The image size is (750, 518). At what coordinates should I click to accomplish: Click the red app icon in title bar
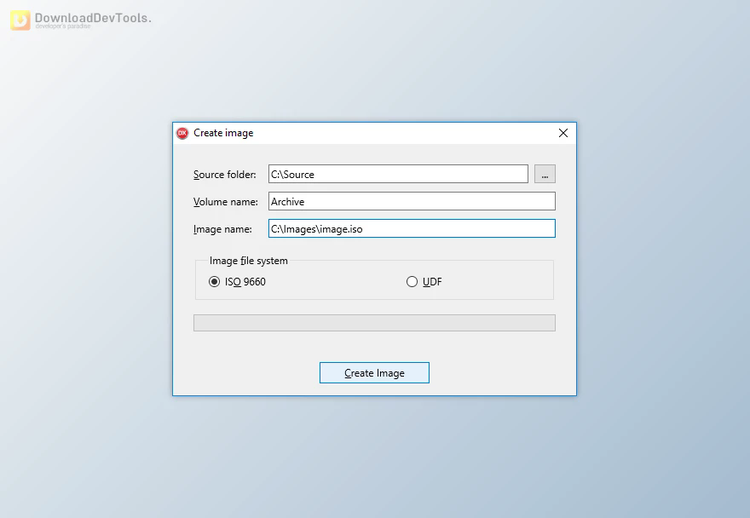click(x=182, y=133)
